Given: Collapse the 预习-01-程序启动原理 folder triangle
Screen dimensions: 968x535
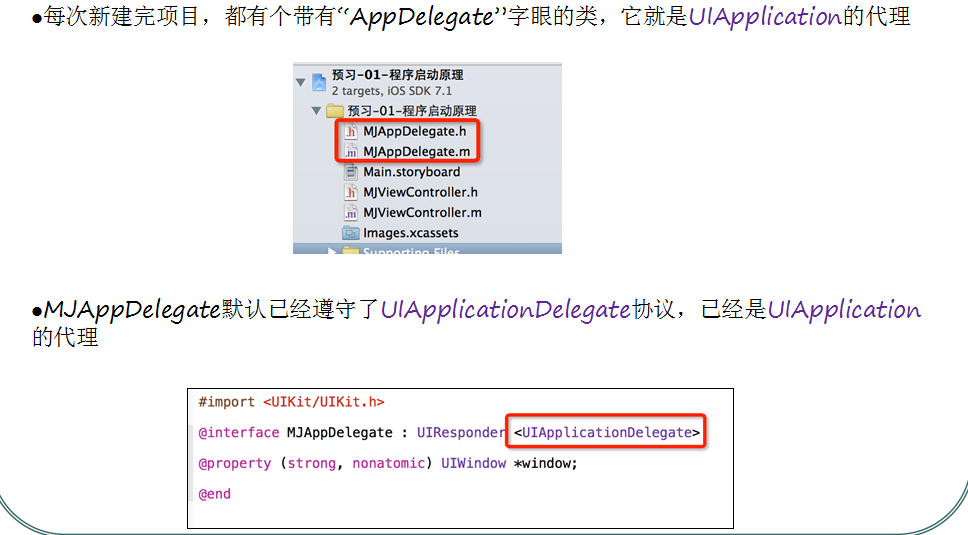Looking at the screenshot, I should coord(316,111).
